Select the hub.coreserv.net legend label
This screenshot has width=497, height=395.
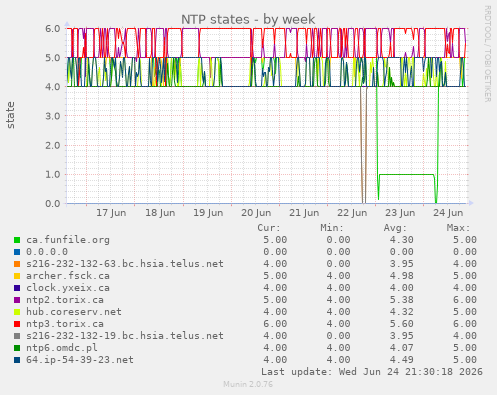(x=74, y=312)
